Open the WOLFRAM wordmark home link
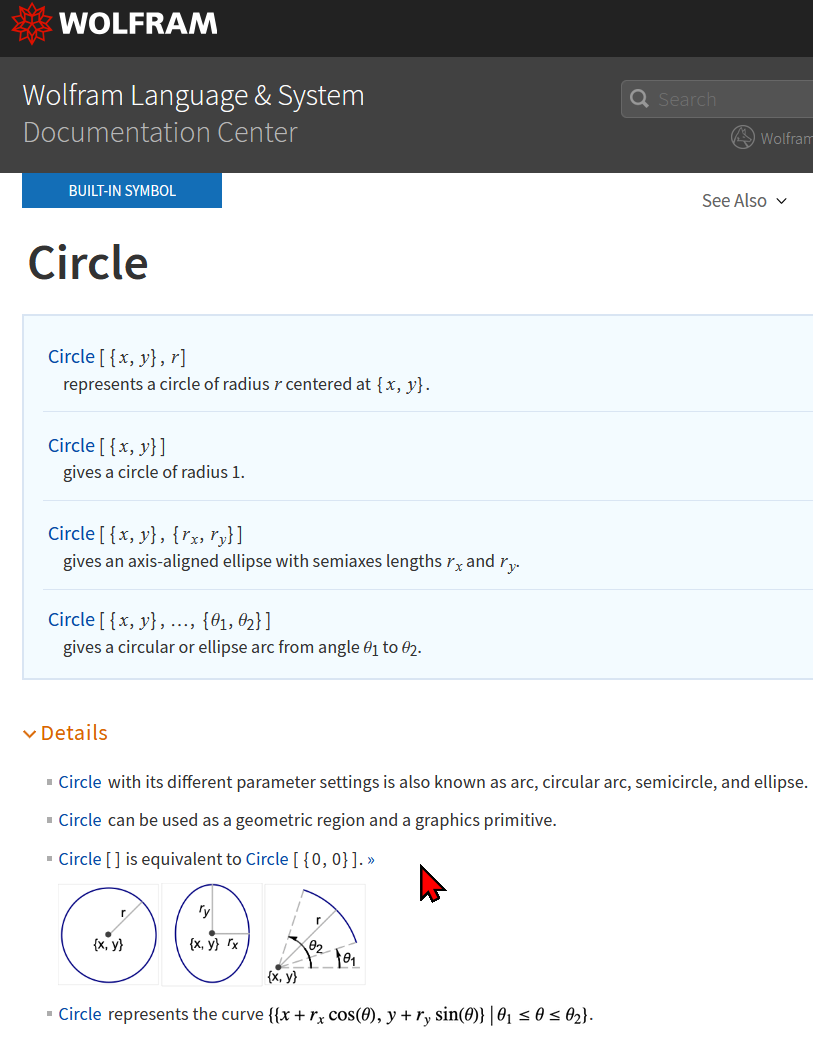The width and height of the screenshot is (813, 1040). coord(138,23)
